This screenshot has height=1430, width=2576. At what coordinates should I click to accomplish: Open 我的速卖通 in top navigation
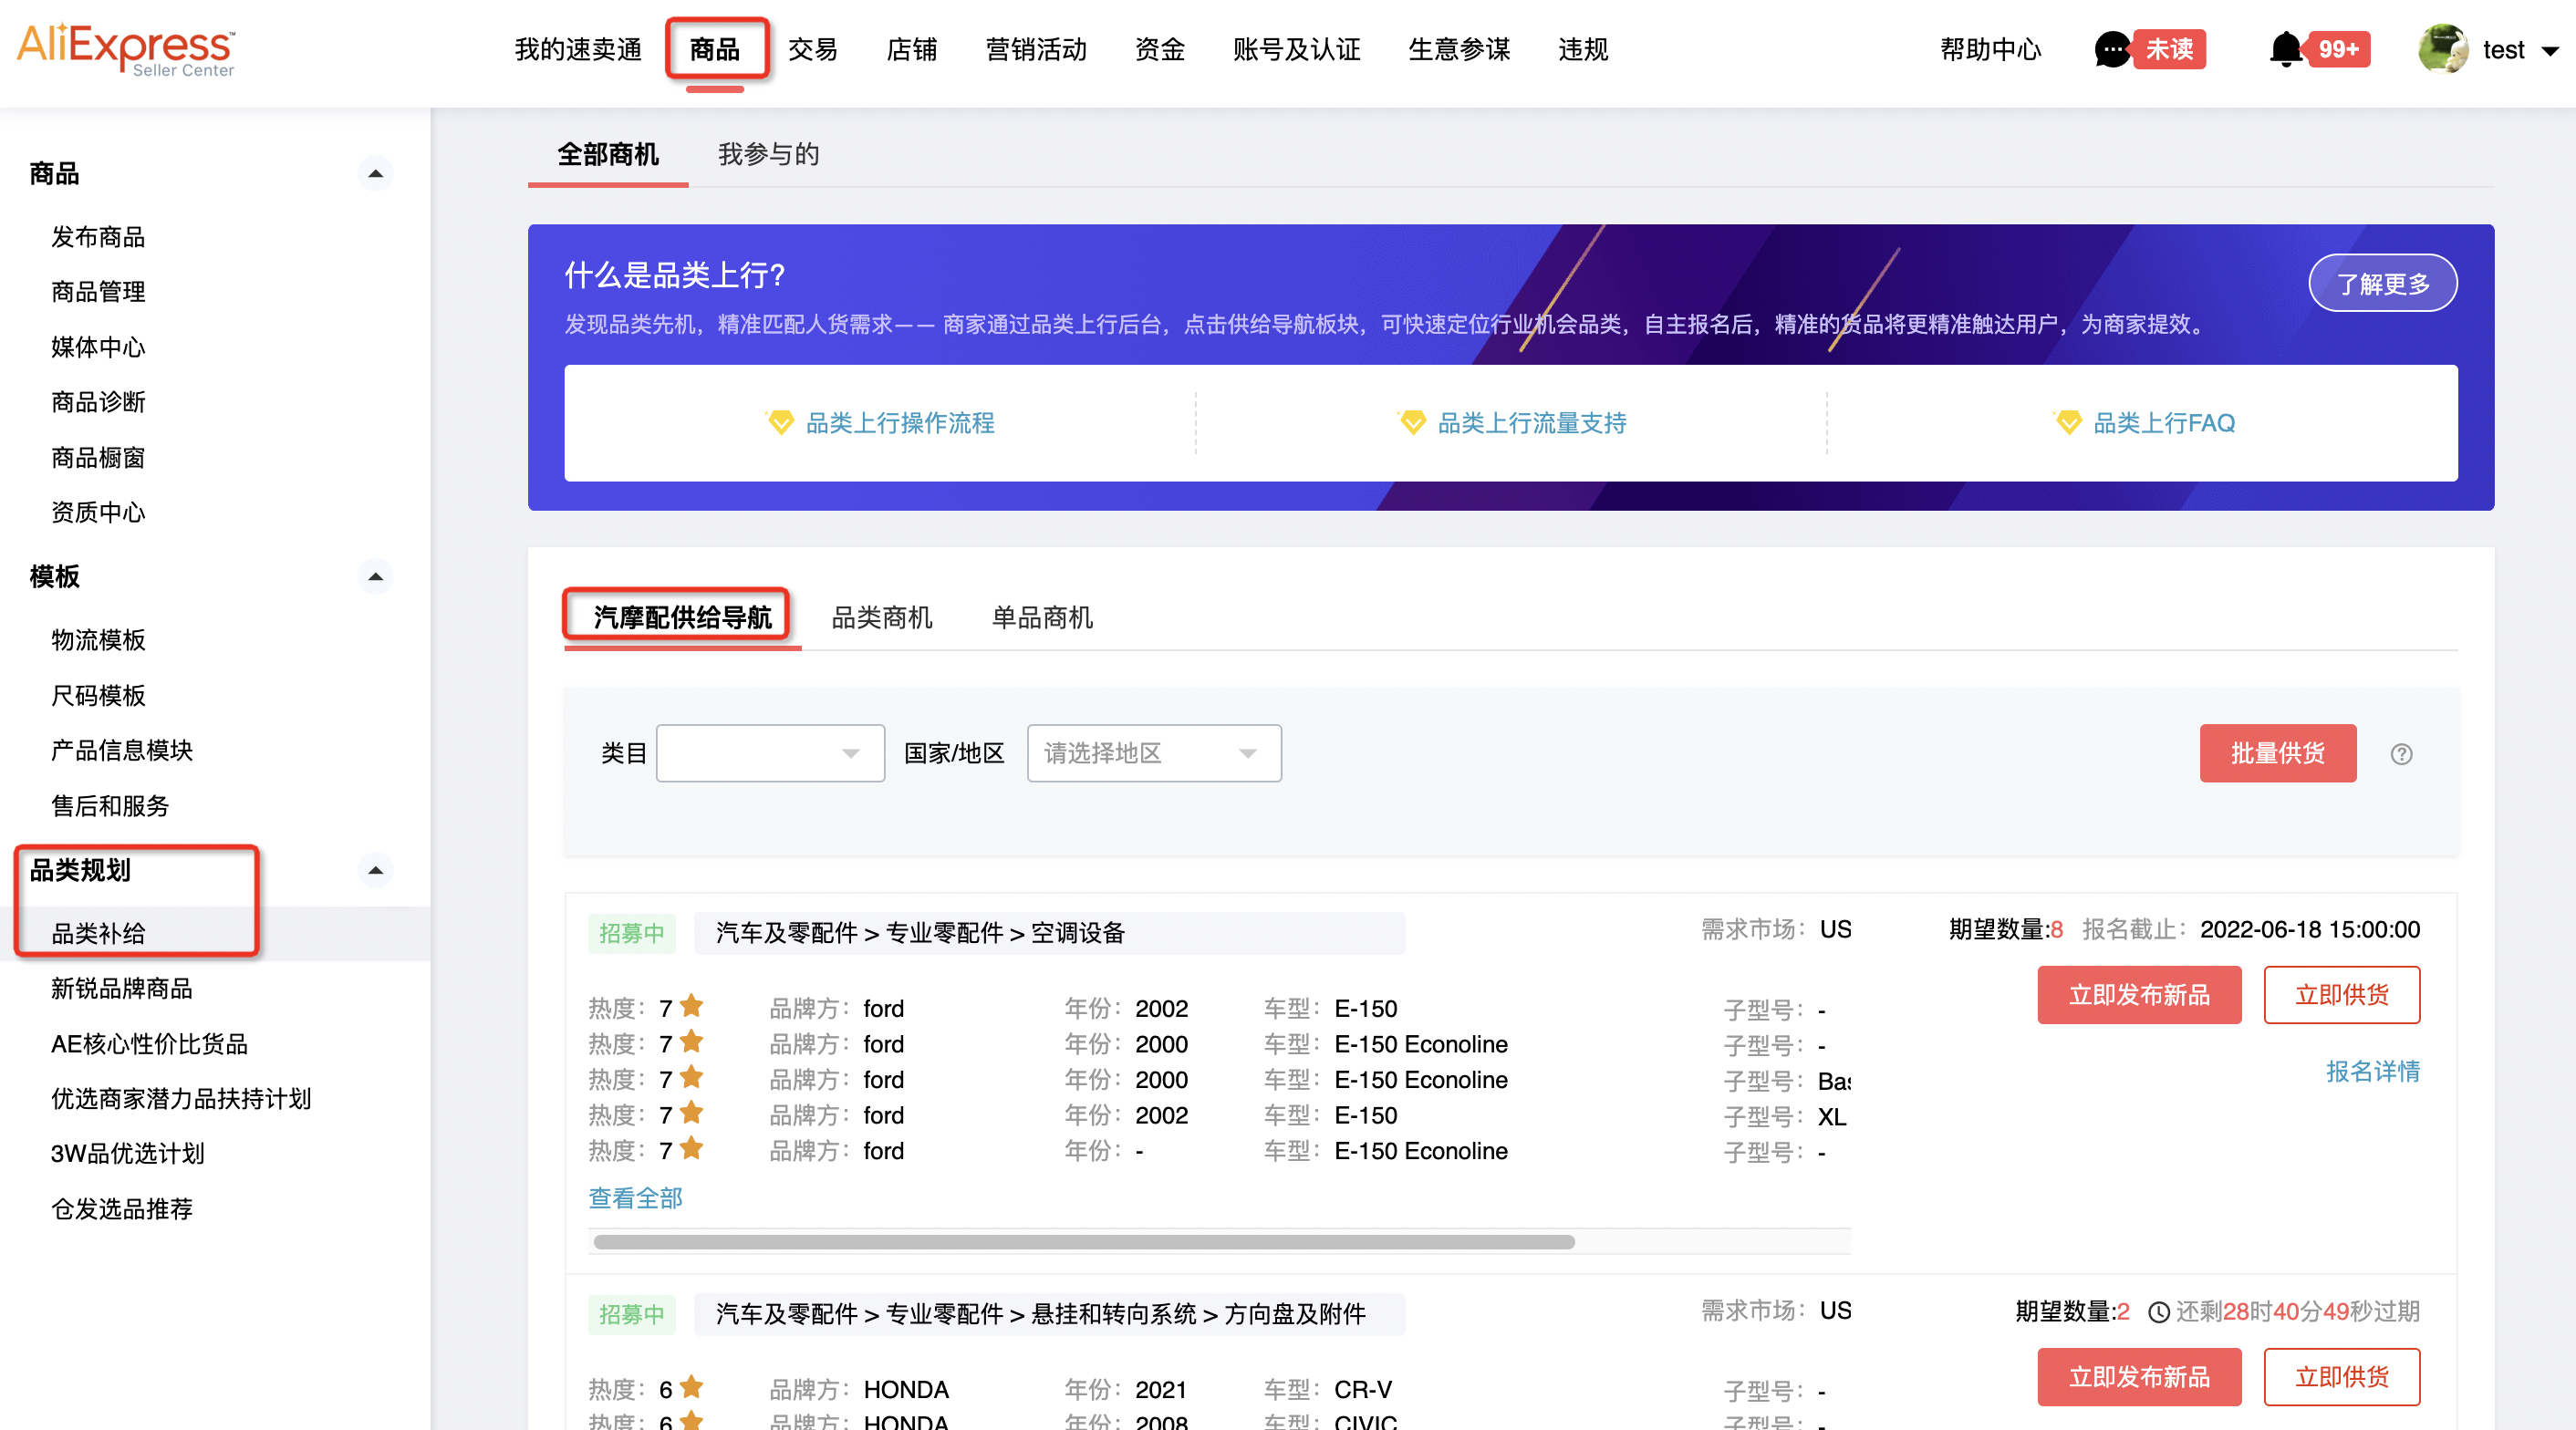[578, 49]
